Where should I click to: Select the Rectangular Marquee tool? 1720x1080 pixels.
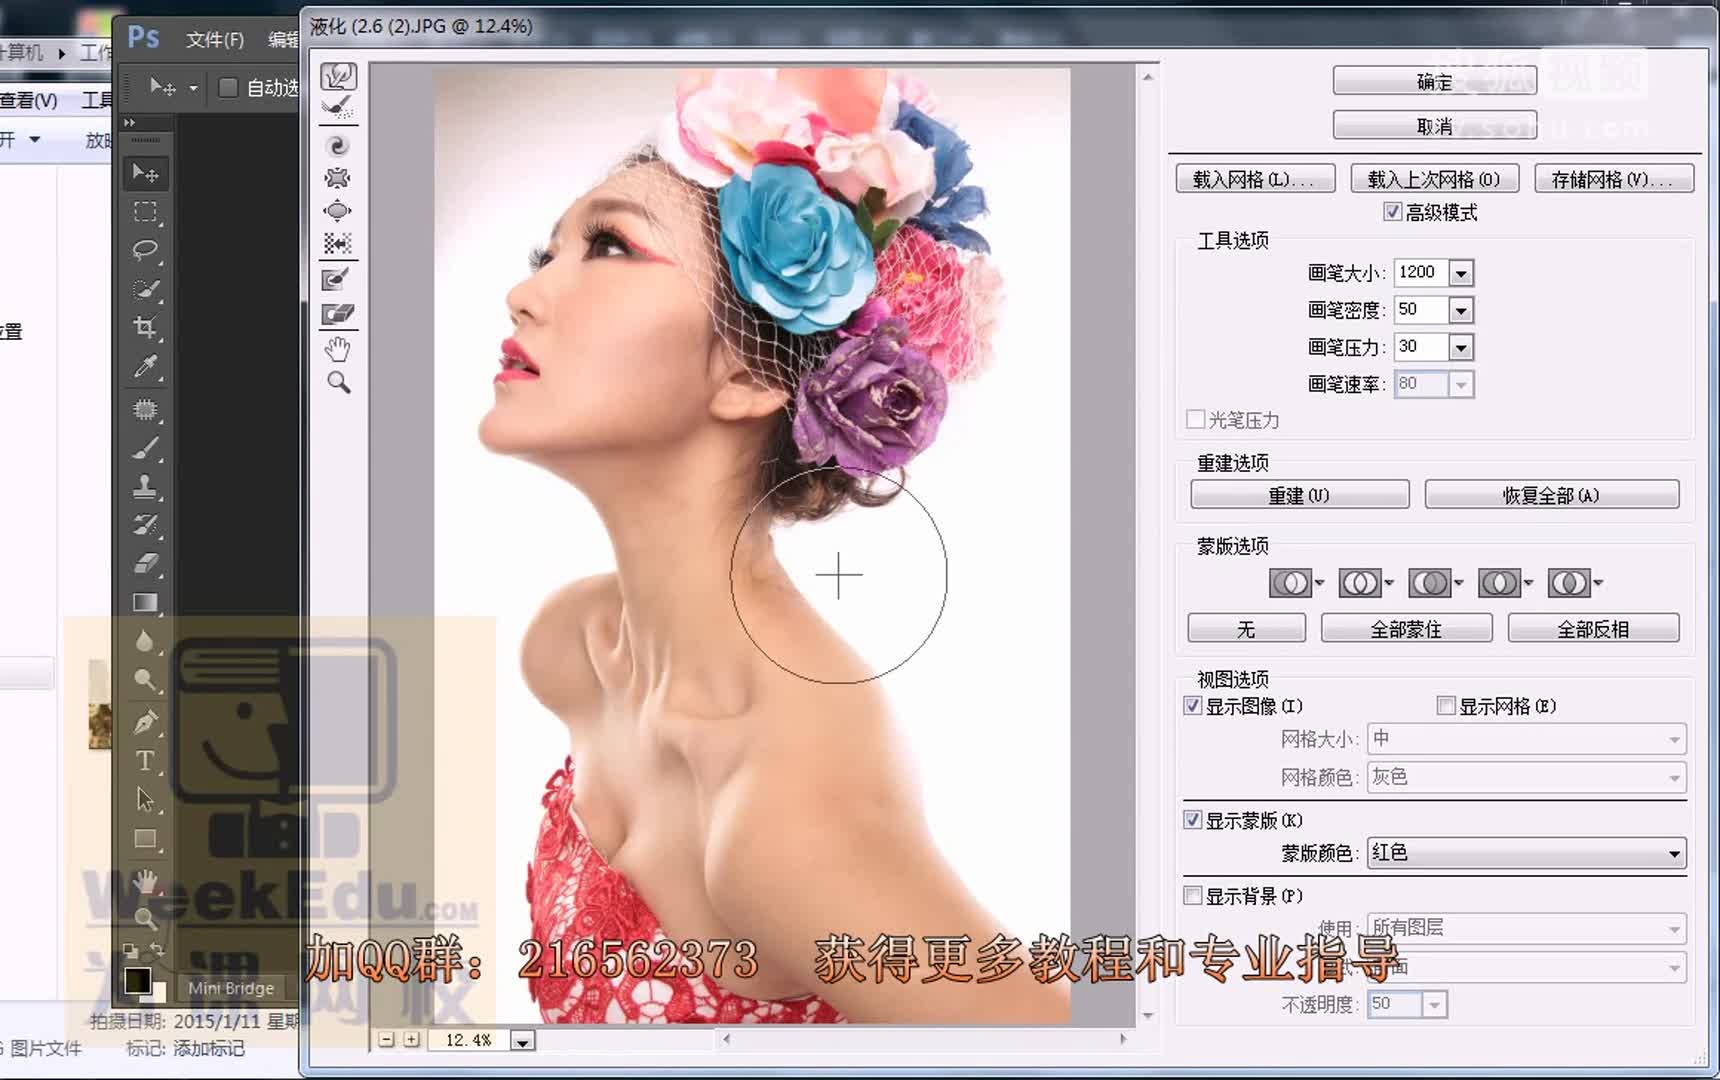click(x=146, y=212)
